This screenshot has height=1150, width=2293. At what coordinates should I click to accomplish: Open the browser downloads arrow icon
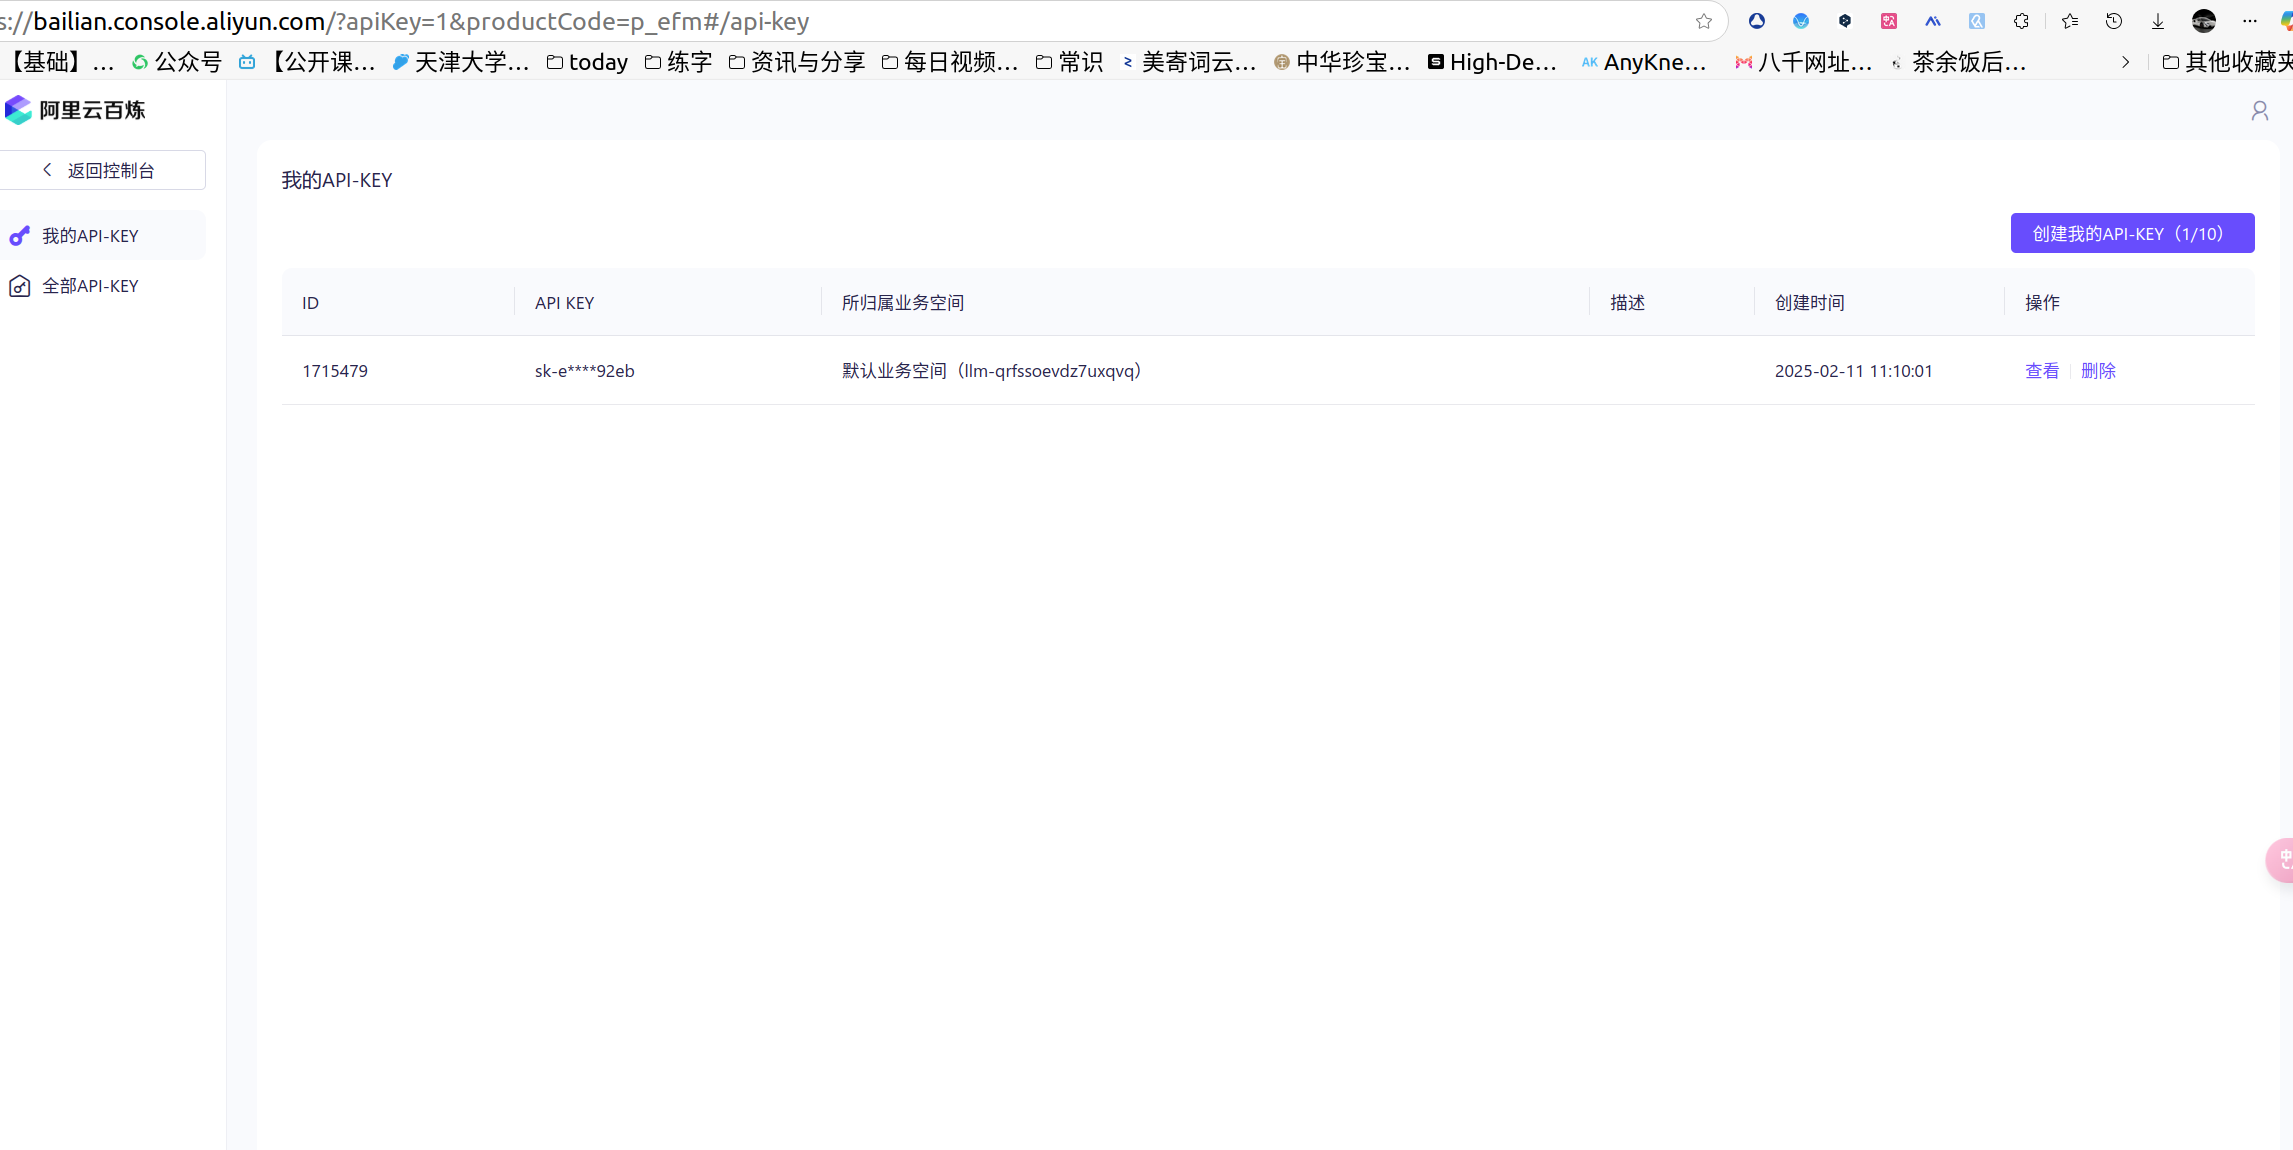tap(2158, 21)
